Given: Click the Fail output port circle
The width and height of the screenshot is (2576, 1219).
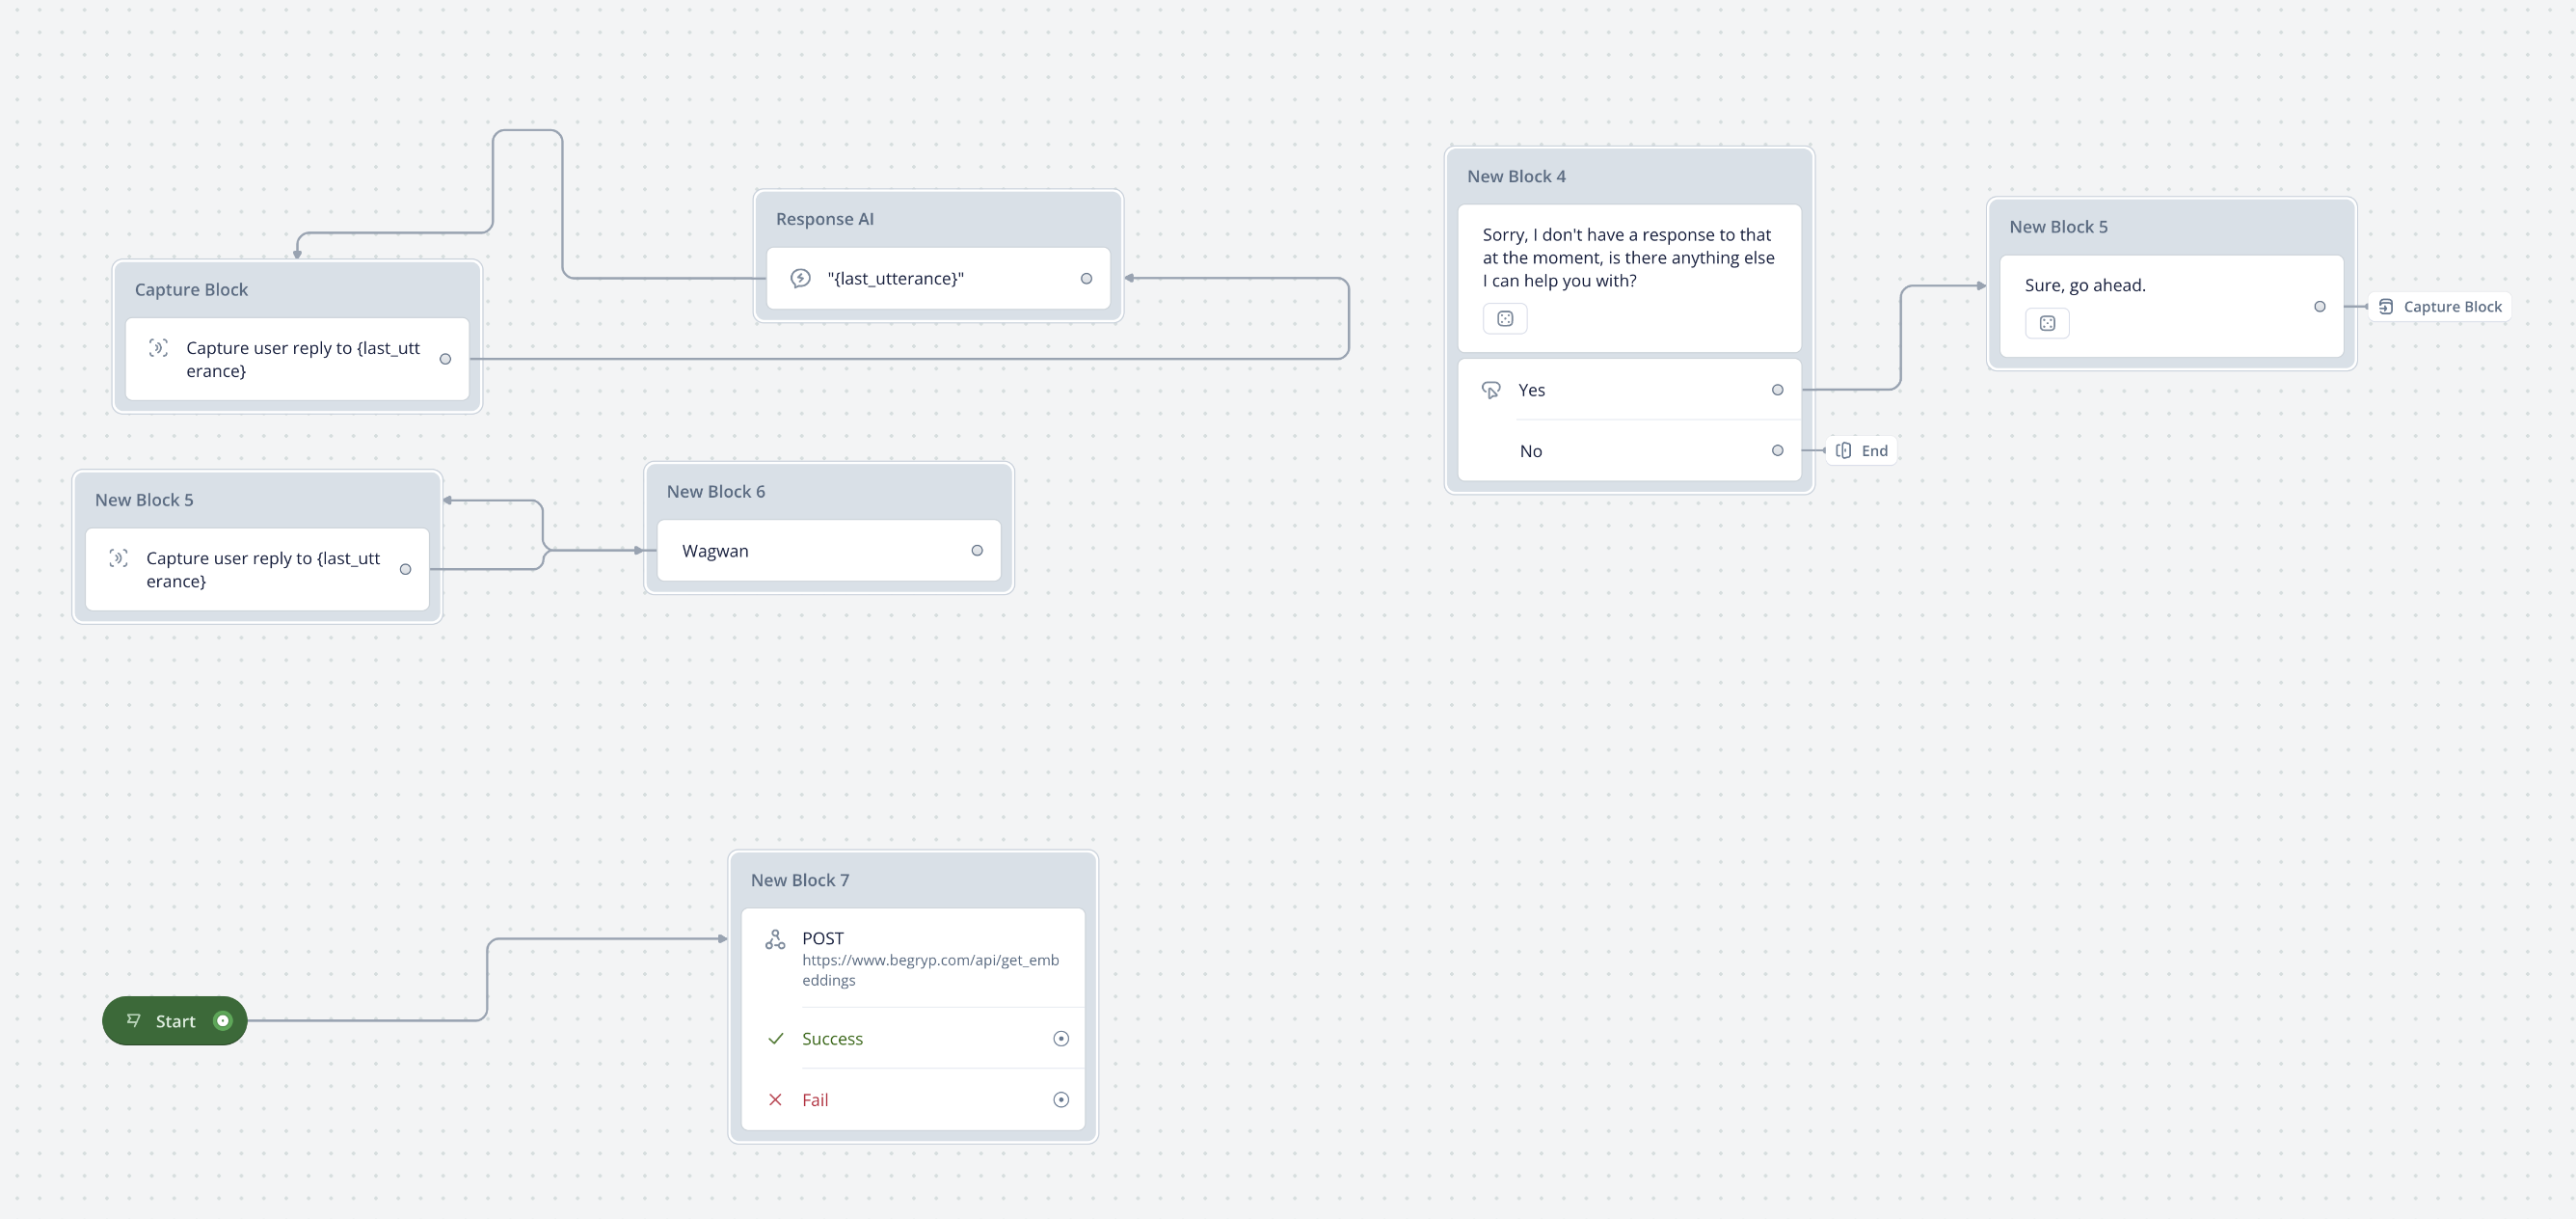Looking at the screenshot, I should click(1061, 1100).
